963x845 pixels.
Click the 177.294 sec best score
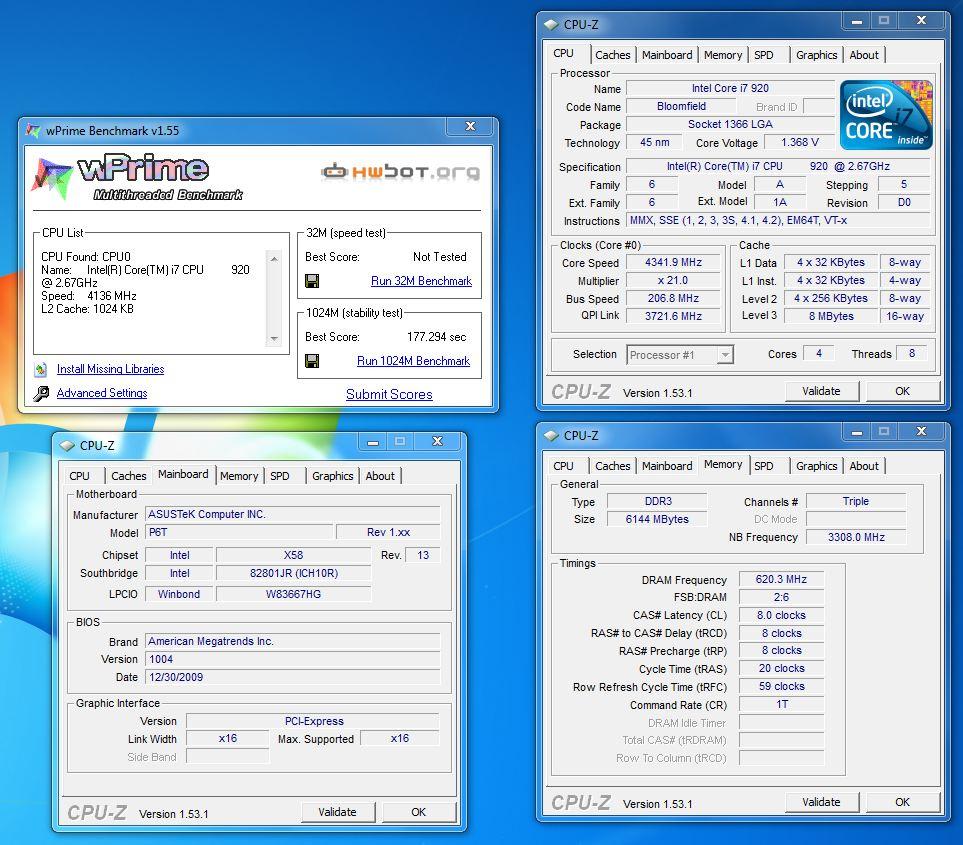coord(437,337)
